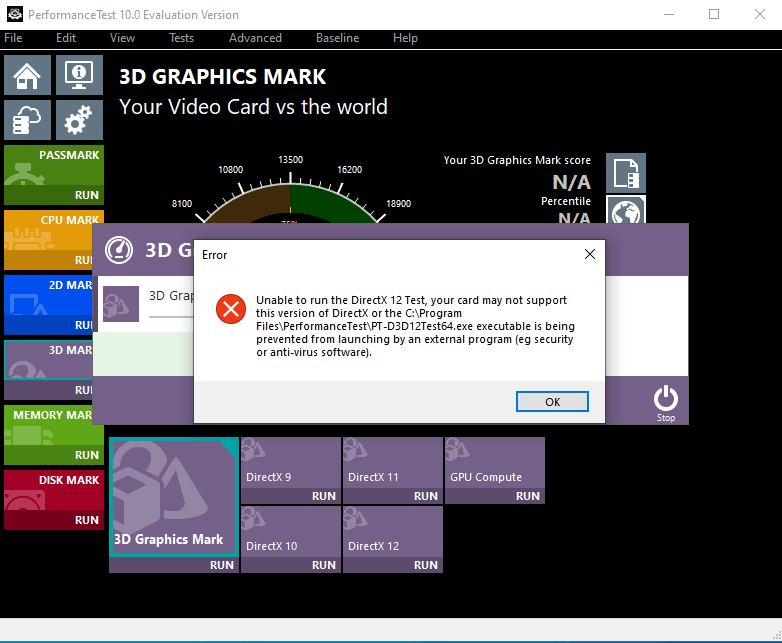782x643 pixels.
Task: Open the gears preferences icon
Action: click(x=79, y=120)
